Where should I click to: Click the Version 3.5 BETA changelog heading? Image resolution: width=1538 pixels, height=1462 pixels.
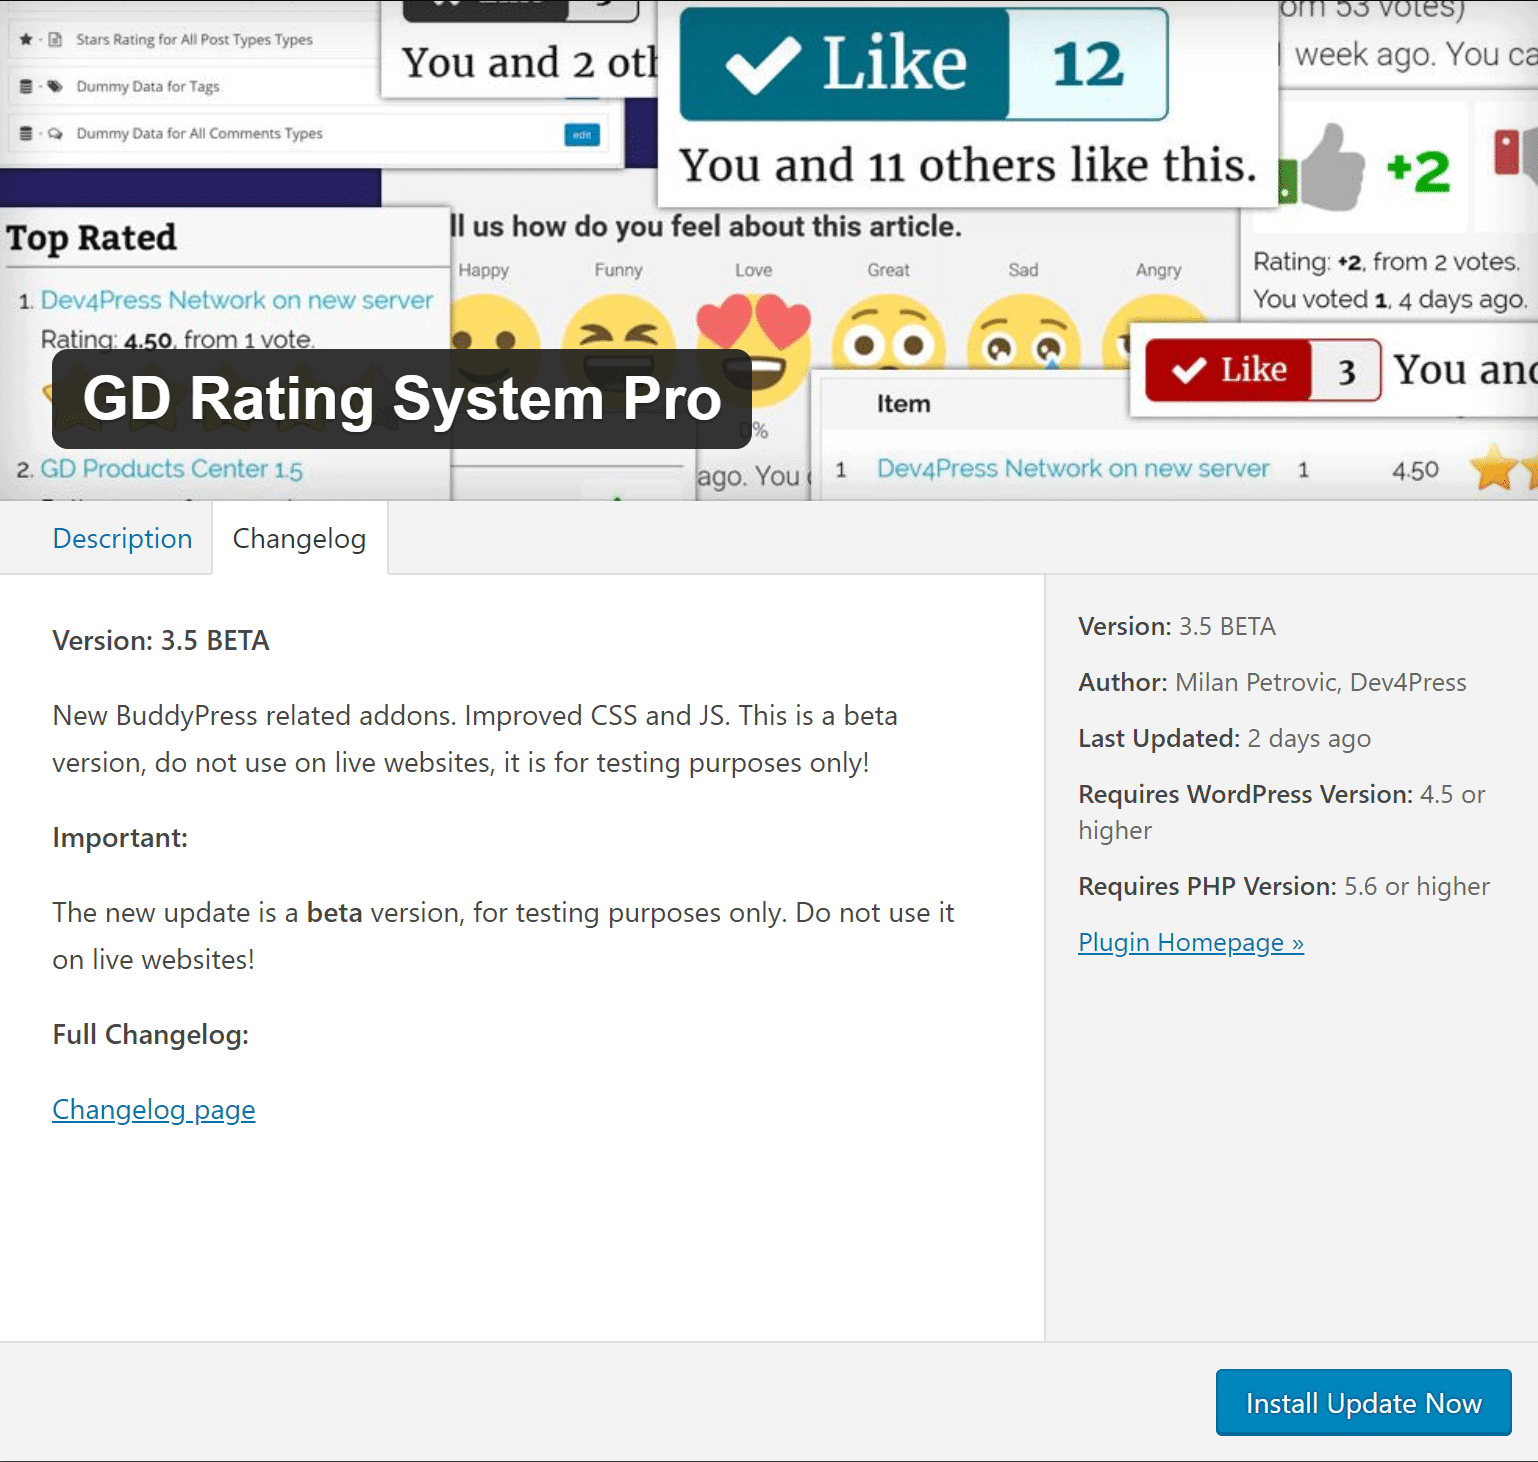coord(161,640)
